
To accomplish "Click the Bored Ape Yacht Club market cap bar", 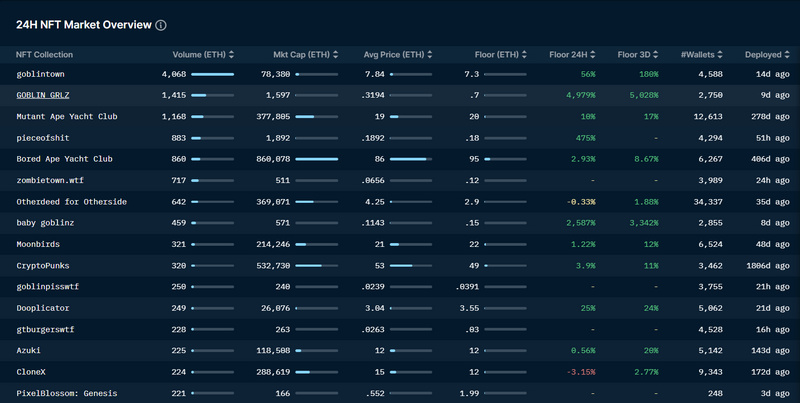I will (x=317, y=159).
